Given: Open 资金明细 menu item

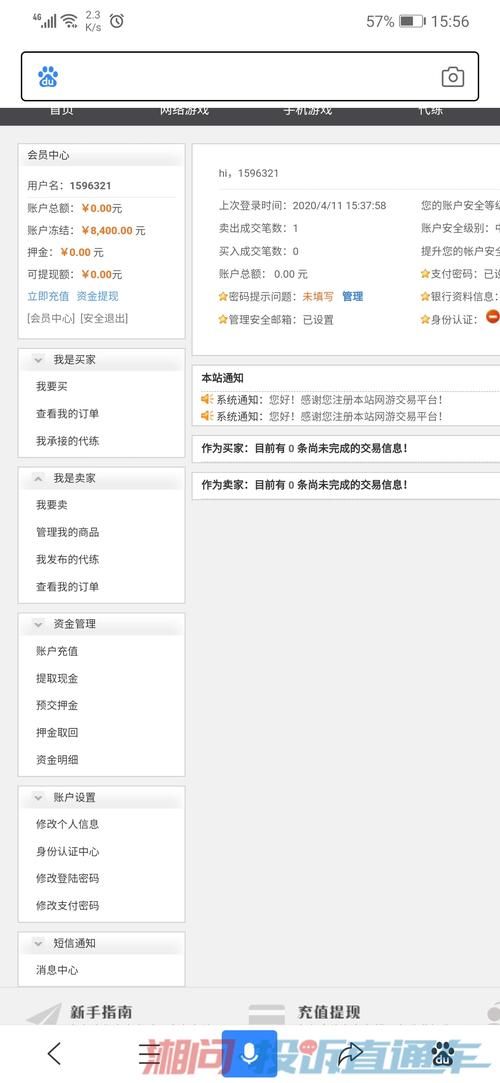Looking at the screenshot, I should 57,760.
